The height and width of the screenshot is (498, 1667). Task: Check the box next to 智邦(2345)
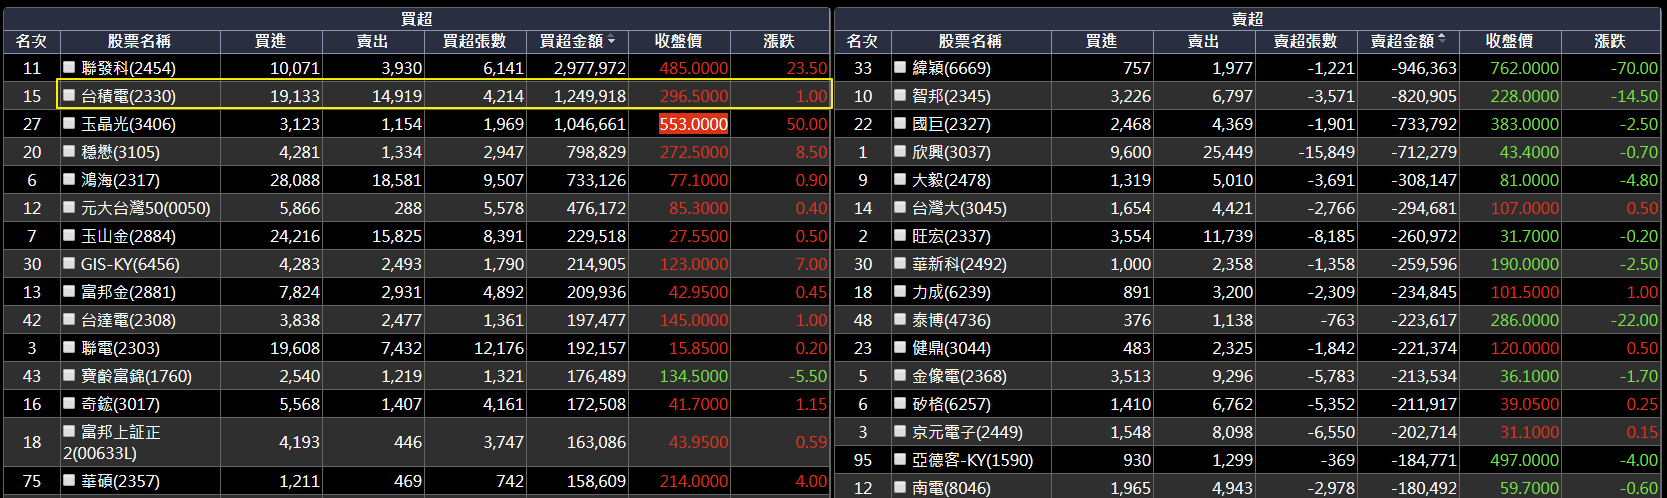pos(900,95)
